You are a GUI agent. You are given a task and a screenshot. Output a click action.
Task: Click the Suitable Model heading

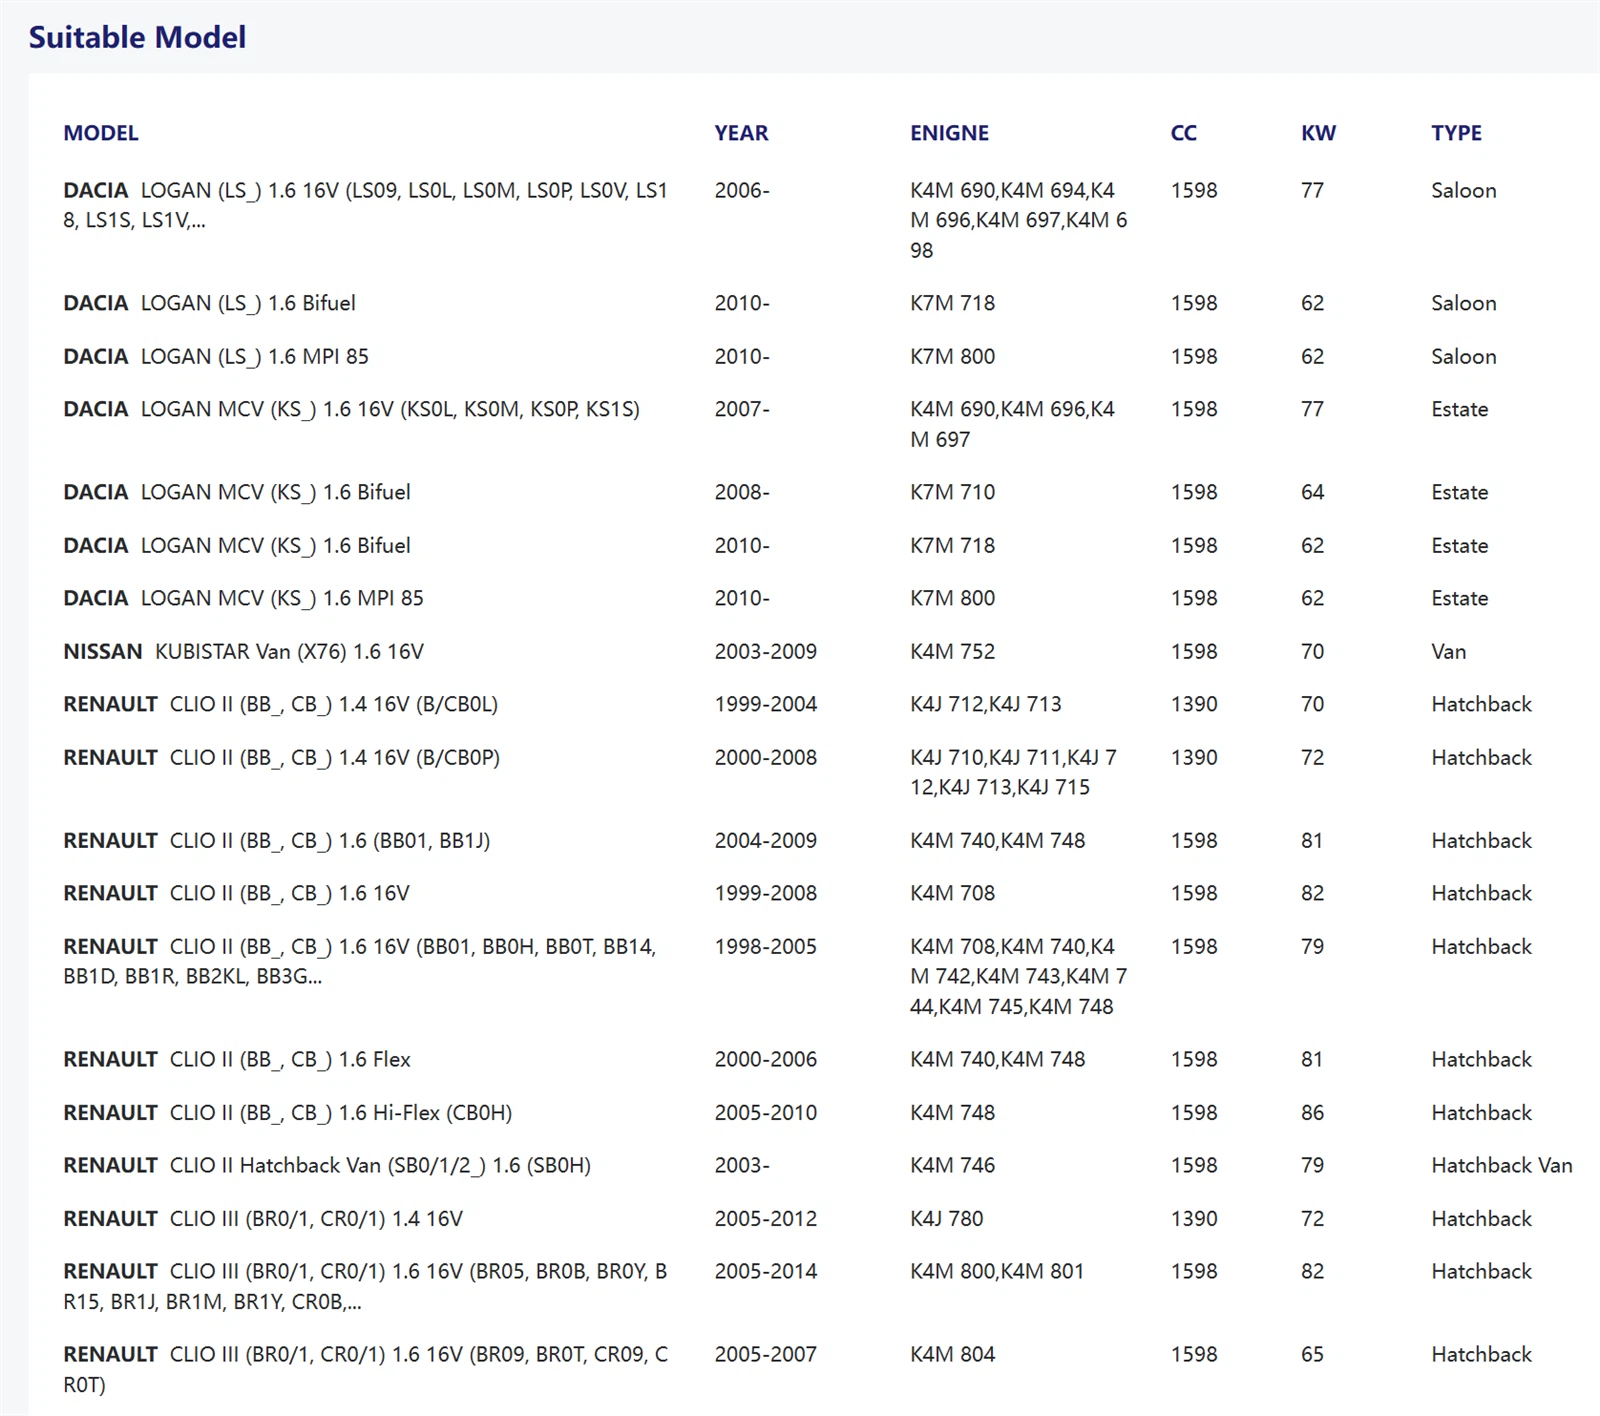(x=137, y=37)
